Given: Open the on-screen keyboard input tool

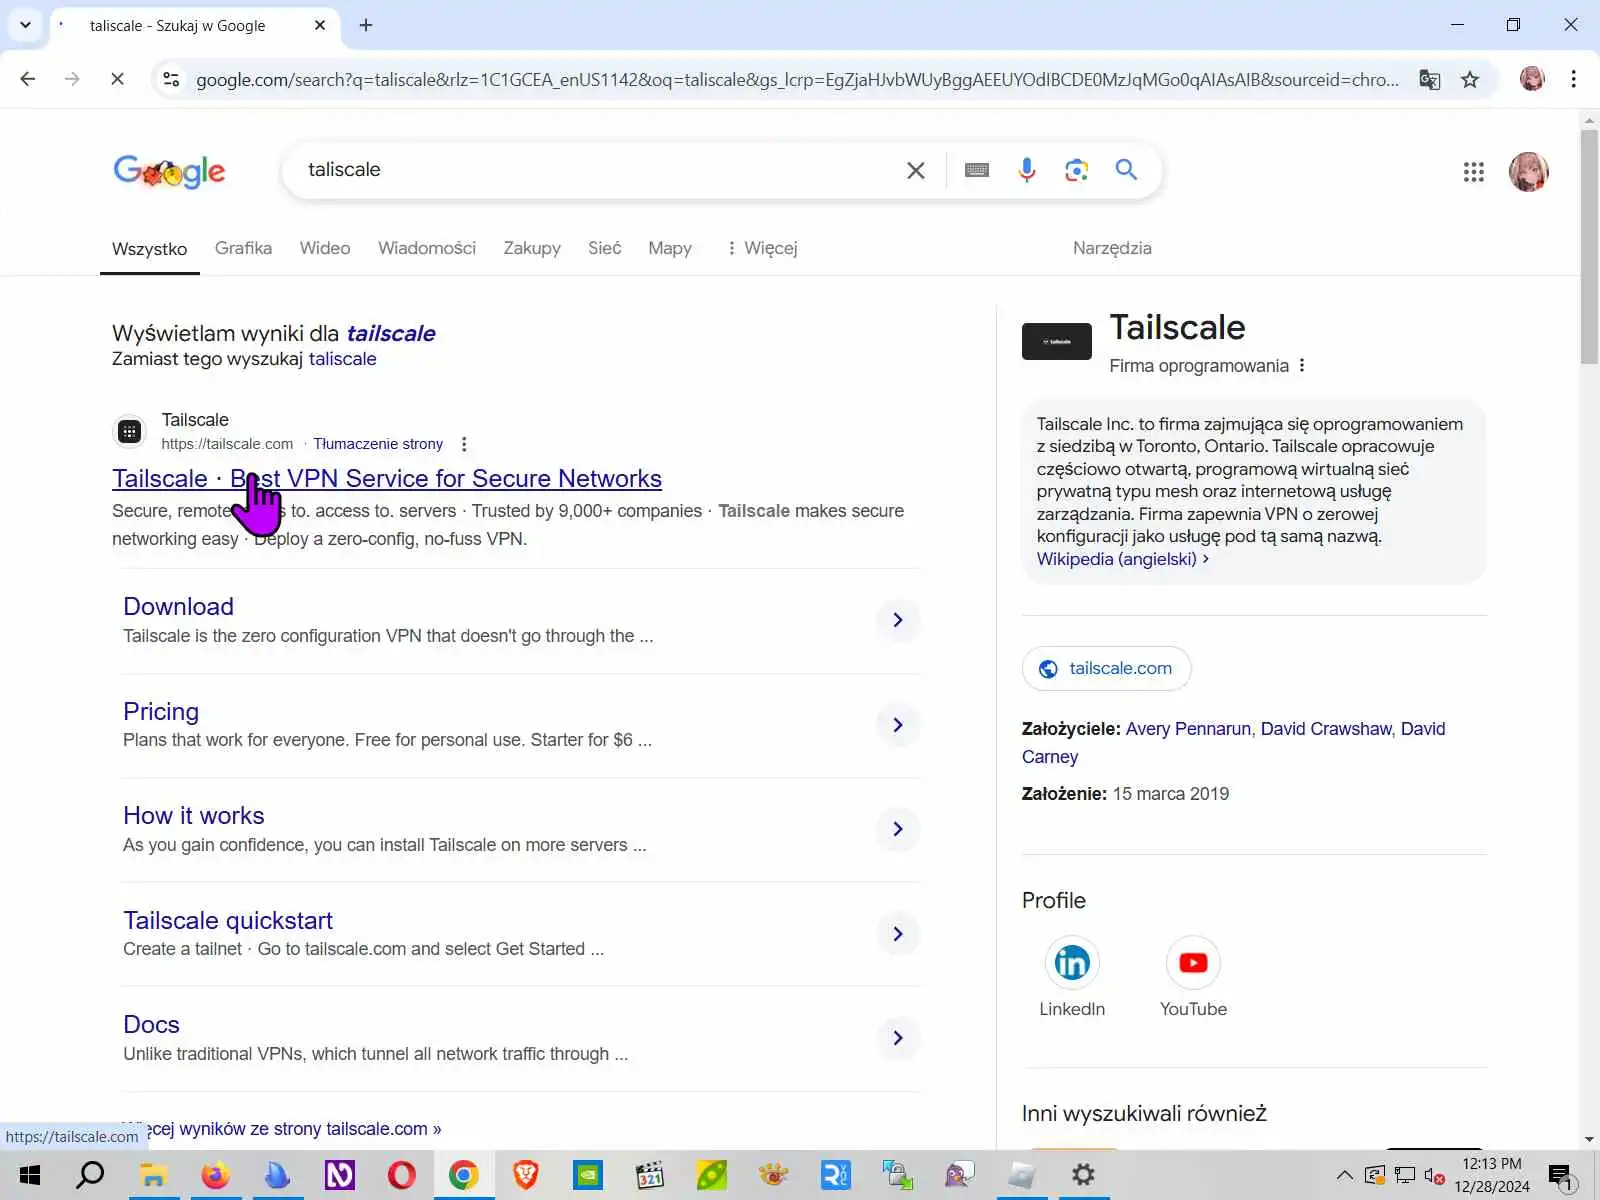Looking at the screenshot, I should (x=977, y=170).
